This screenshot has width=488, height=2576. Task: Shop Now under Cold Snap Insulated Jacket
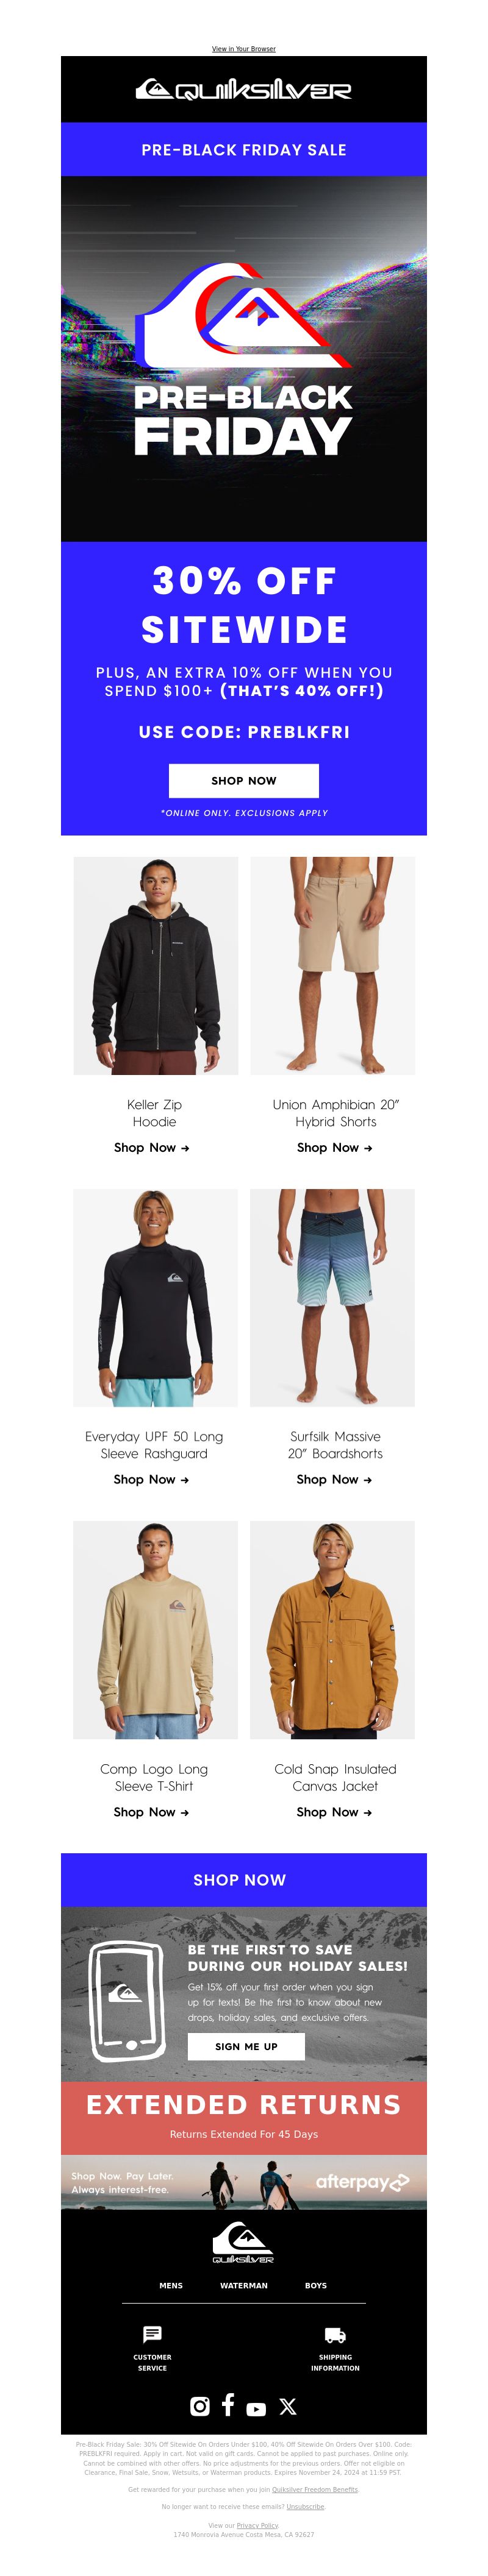tap(335, 1811)
